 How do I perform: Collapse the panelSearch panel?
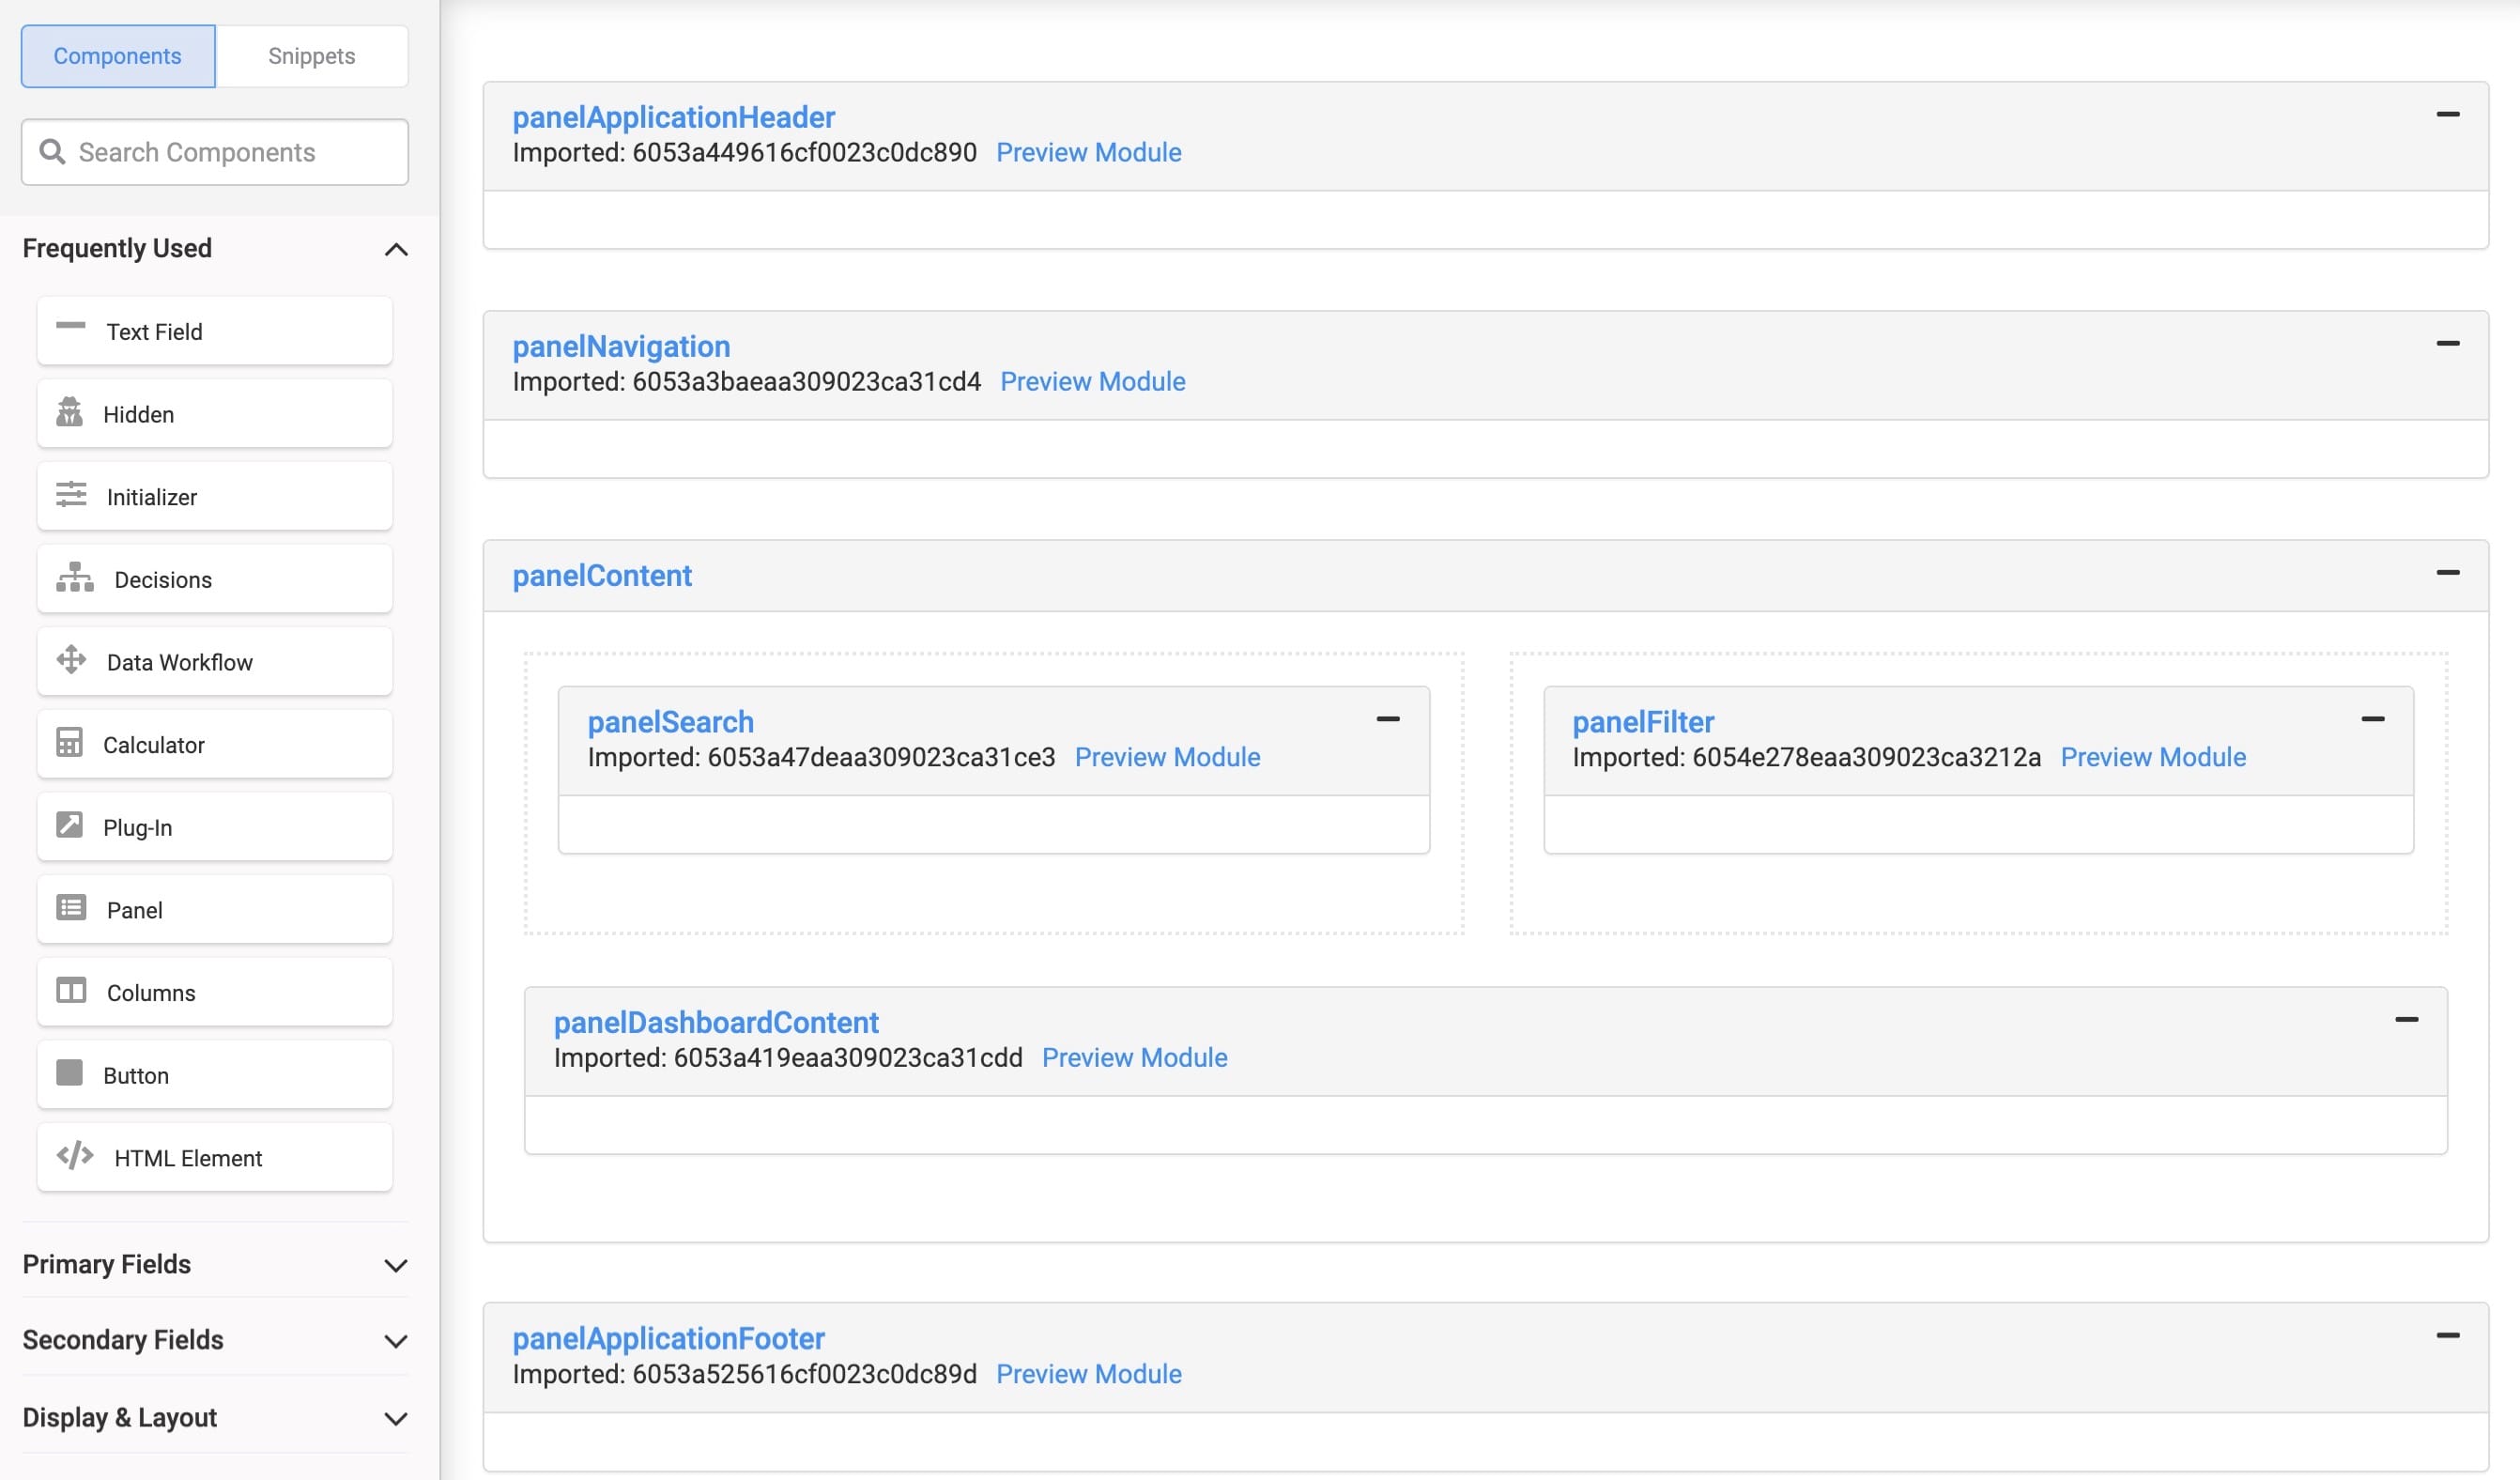[x=1387, y=720]
